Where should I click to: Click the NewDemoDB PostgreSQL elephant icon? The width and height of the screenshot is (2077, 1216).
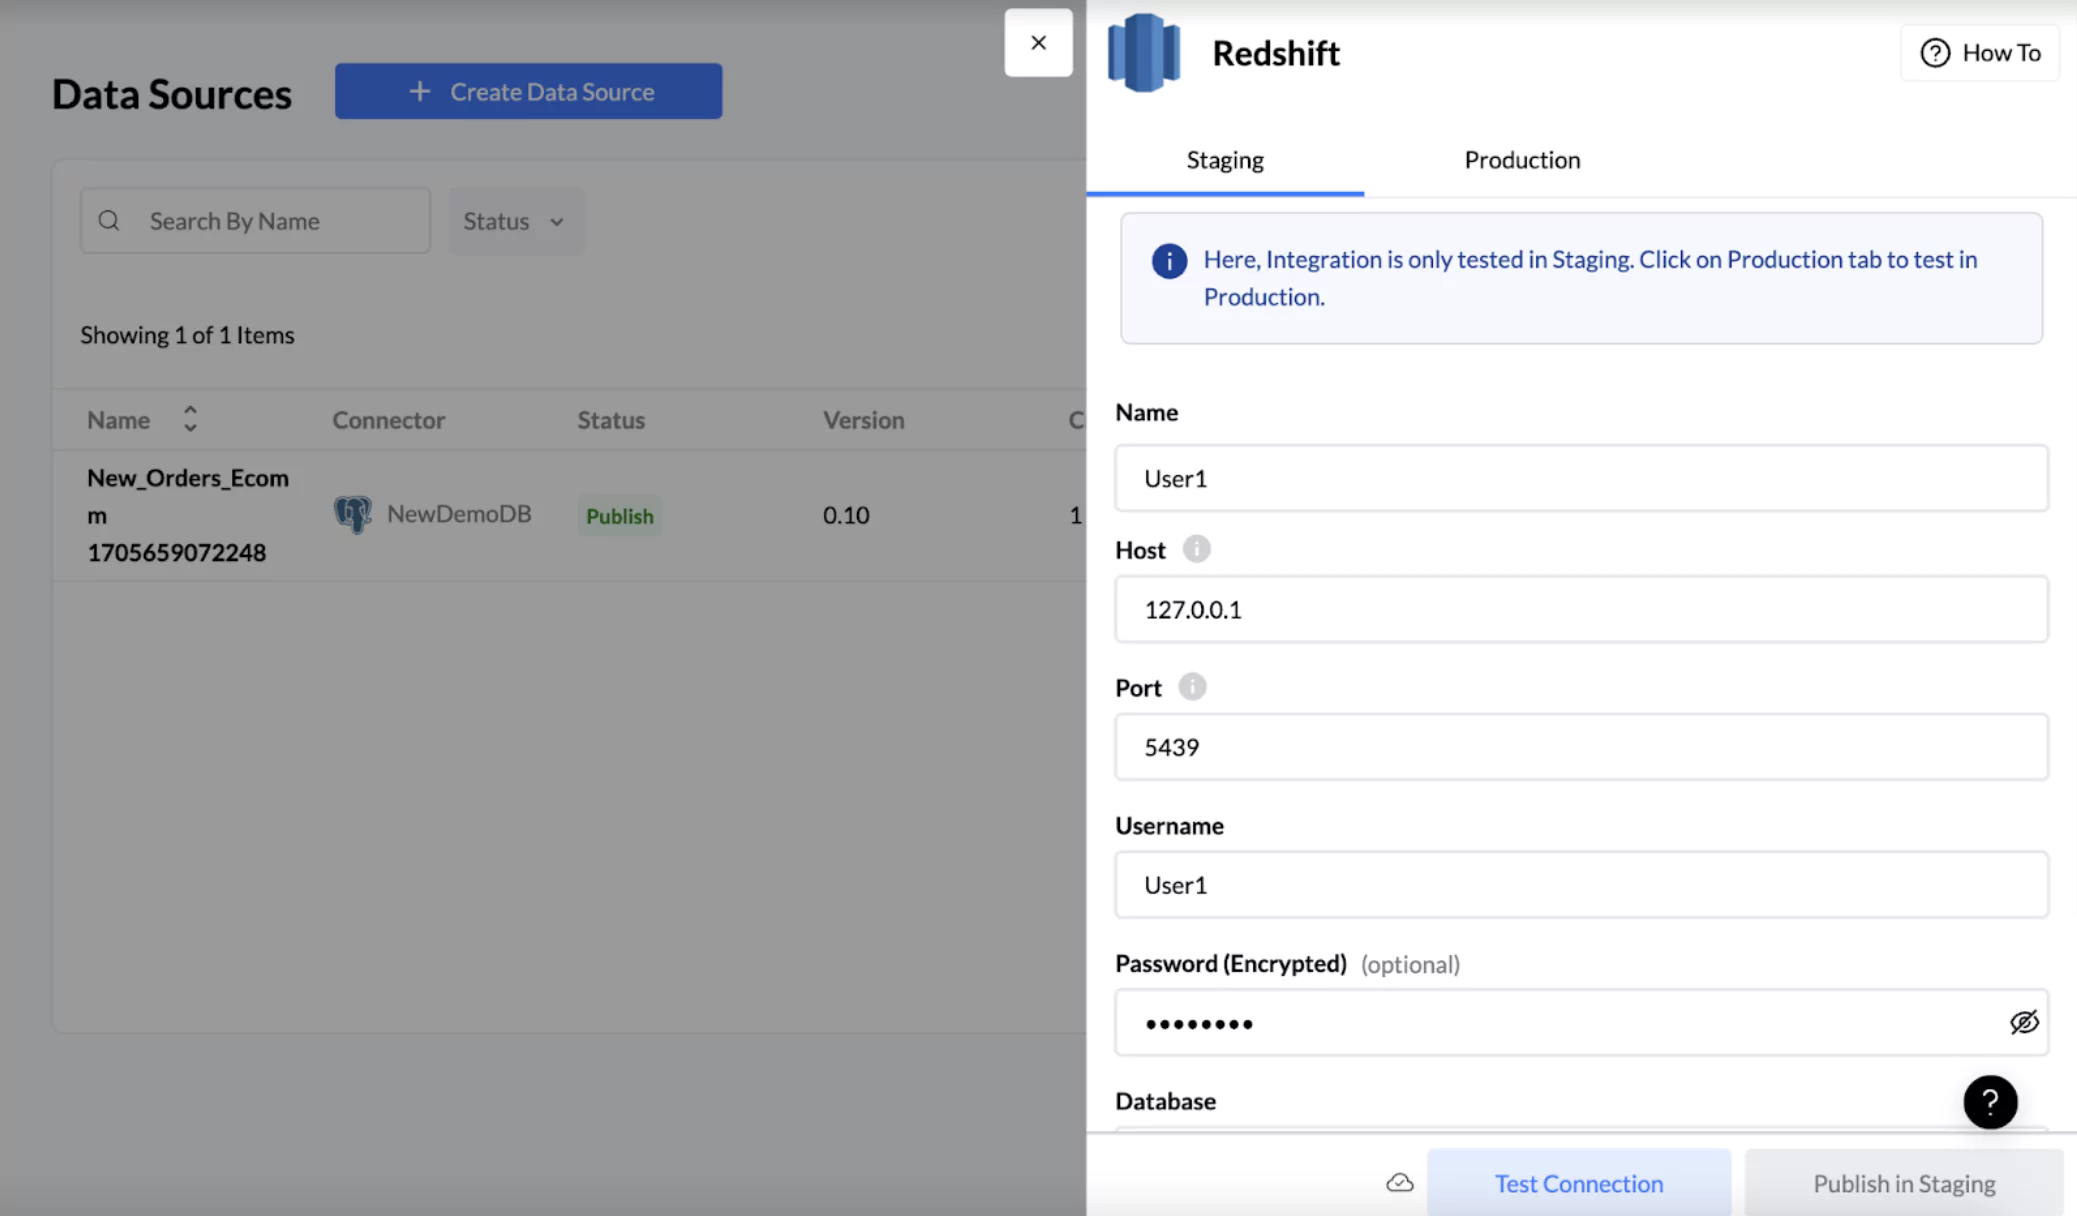click(x=352, y=514)
